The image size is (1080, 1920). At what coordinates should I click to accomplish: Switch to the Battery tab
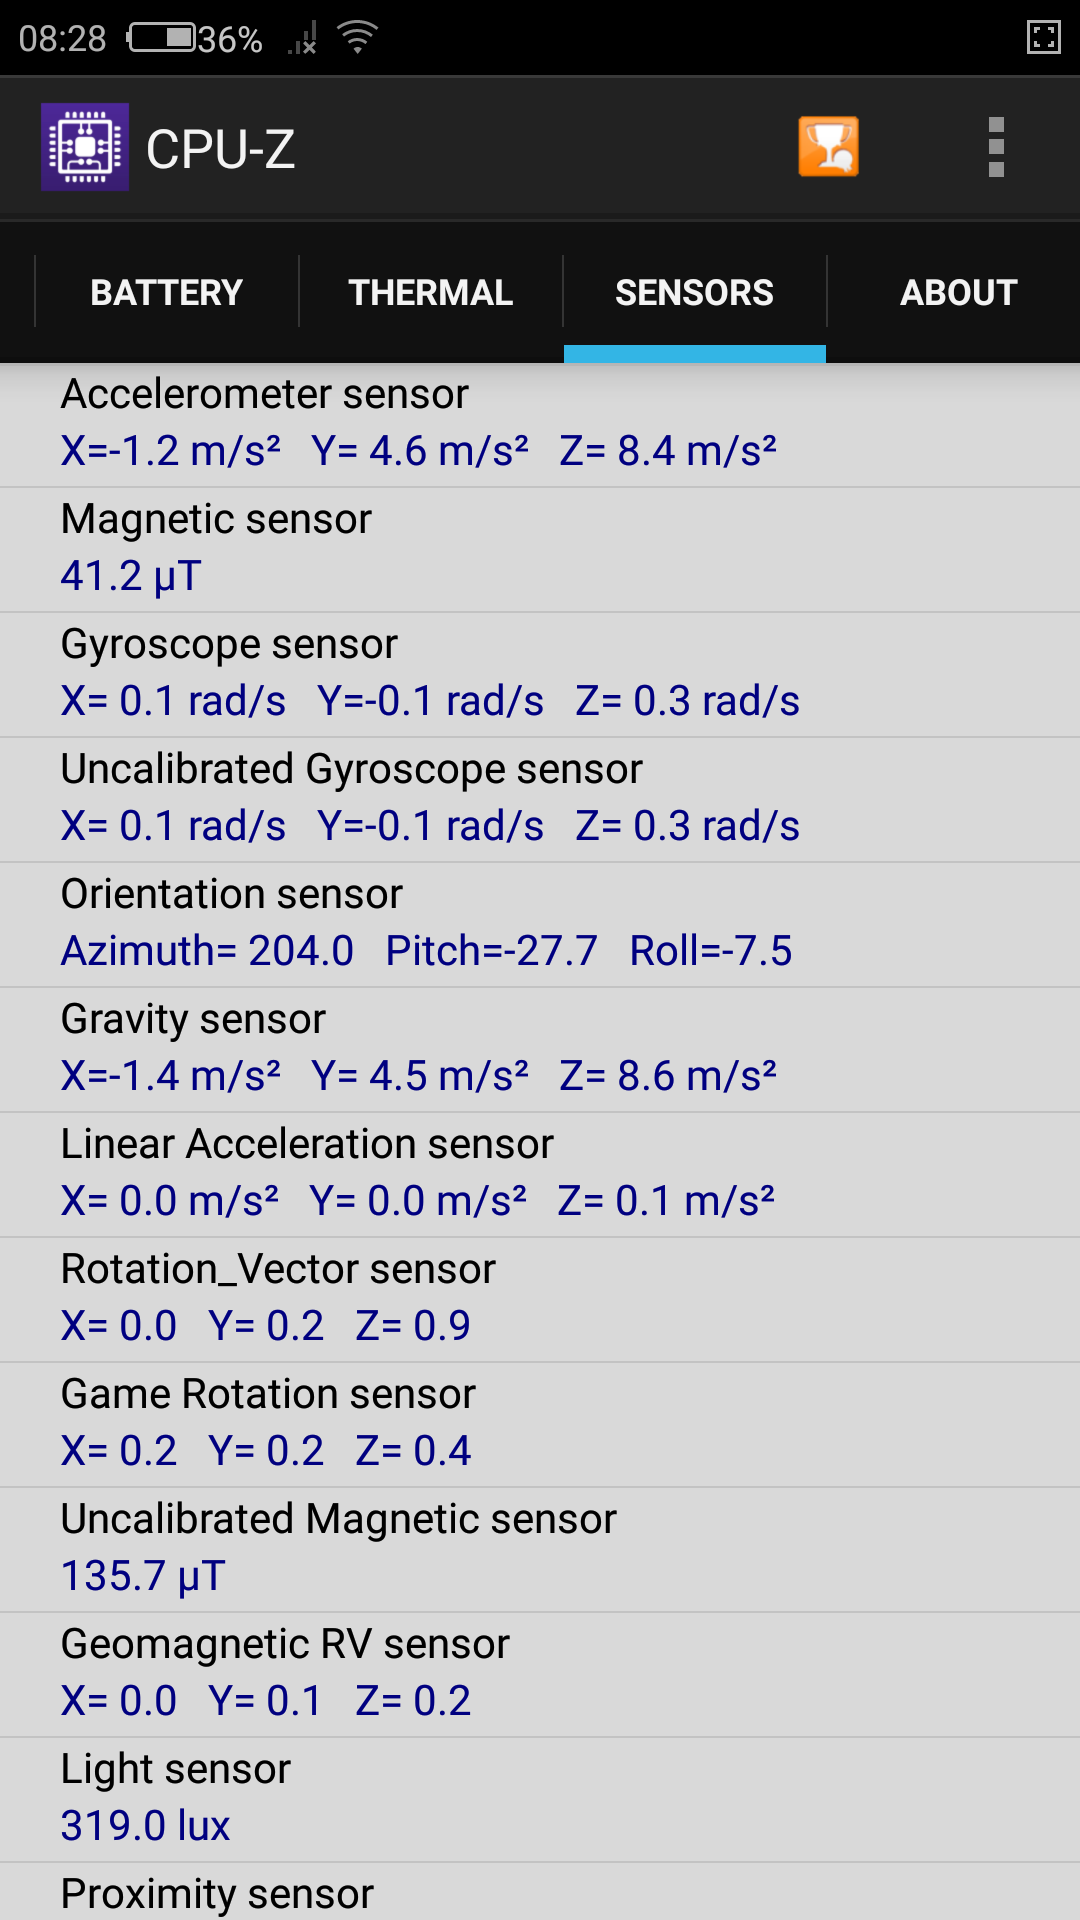(x=167, y=292)
